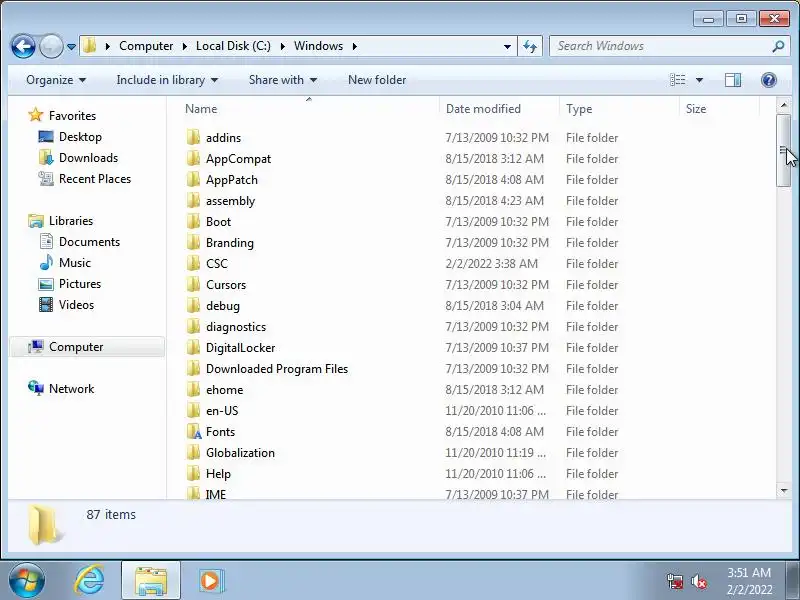The height and width of the screenshot is (600, 800).
Task: Click the magnifier search icon
Action: point(779,46)
